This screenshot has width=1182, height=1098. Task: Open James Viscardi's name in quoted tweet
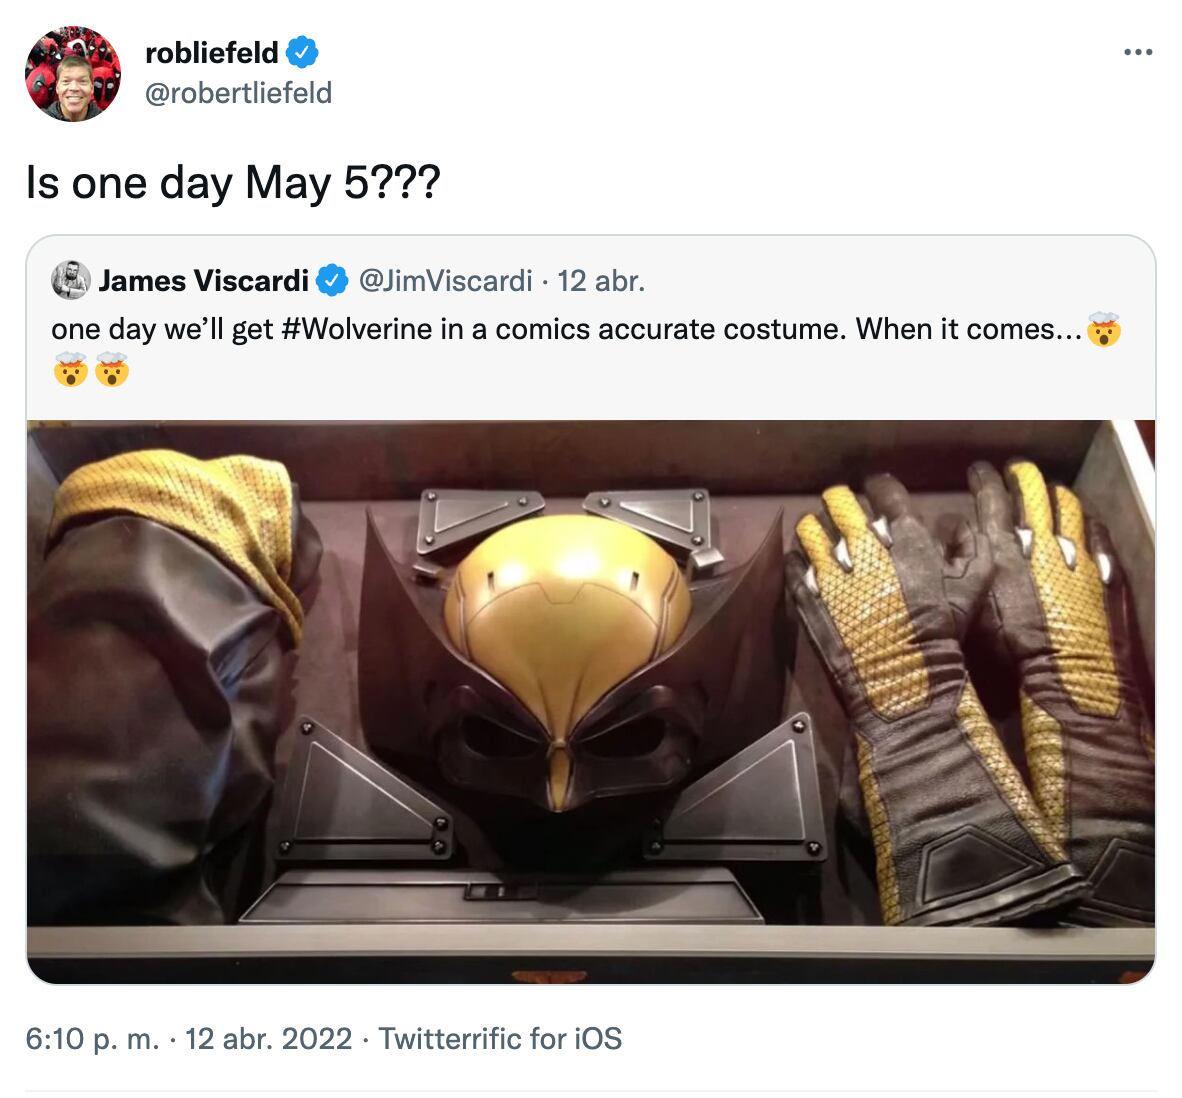(x=203, y=281)
